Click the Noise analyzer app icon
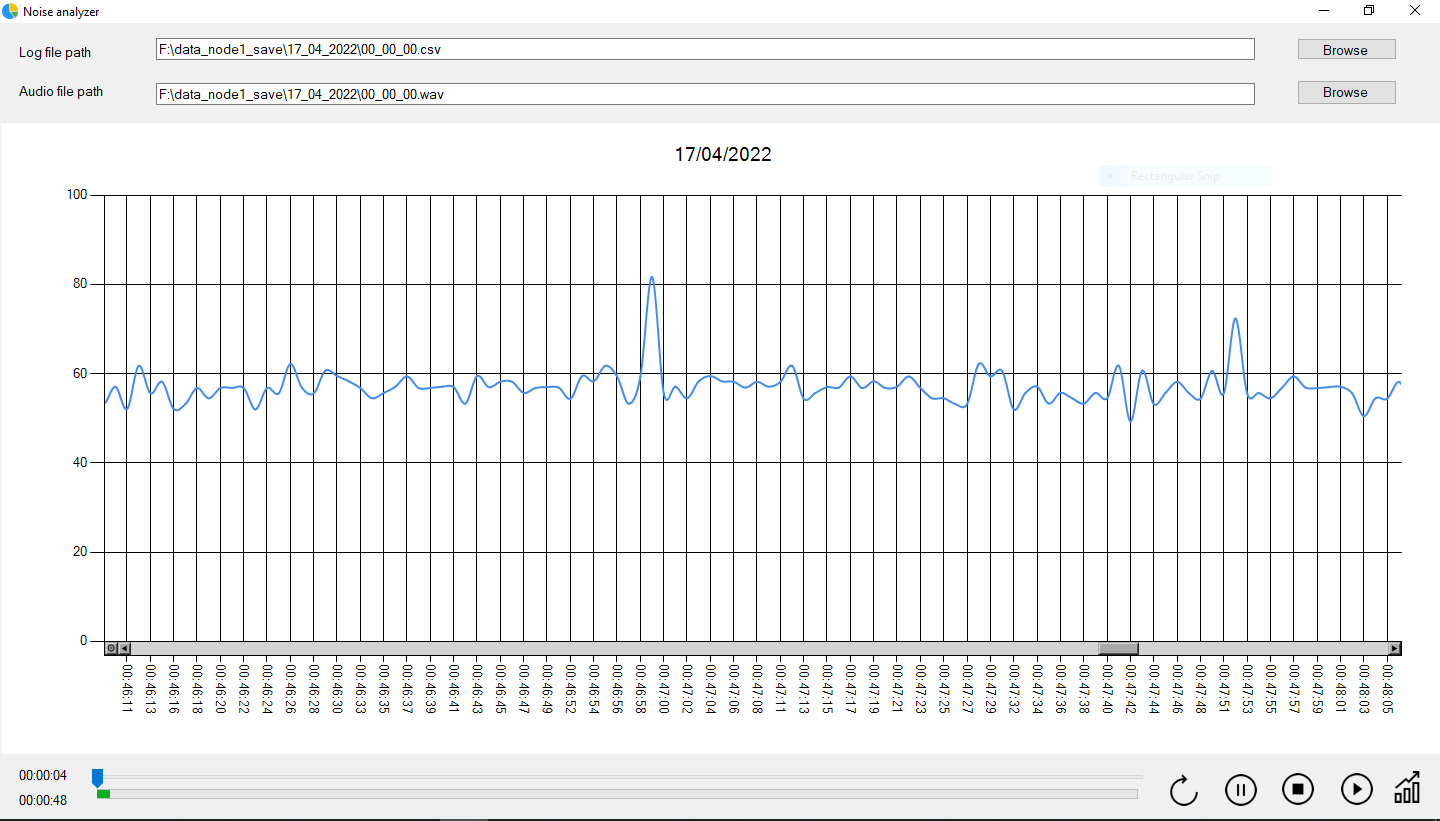Screen dimensions: 1440x821 pos(10,11)
